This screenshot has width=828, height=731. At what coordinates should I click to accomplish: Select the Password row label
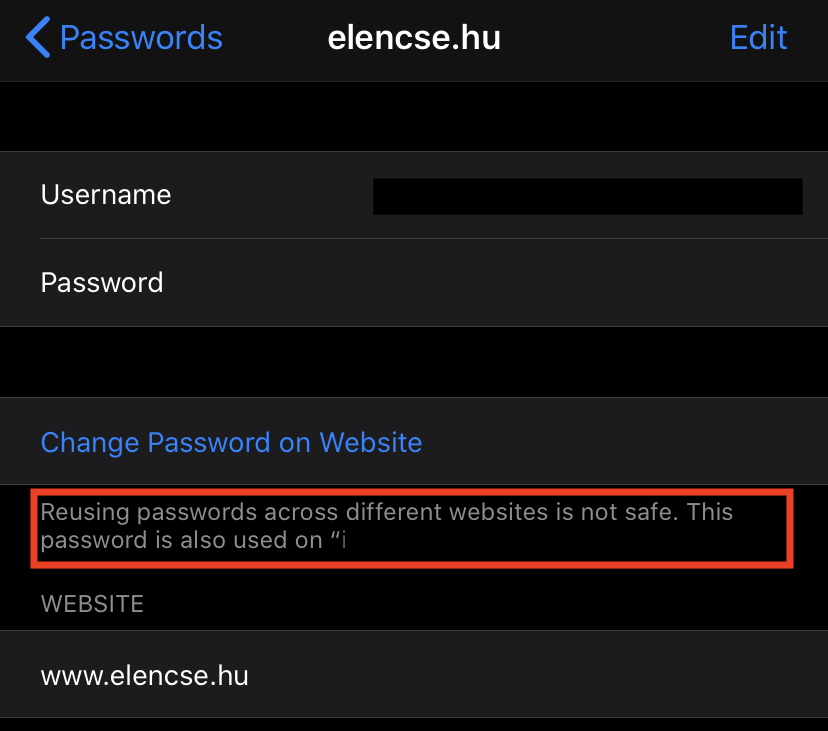tap(102, 282)
